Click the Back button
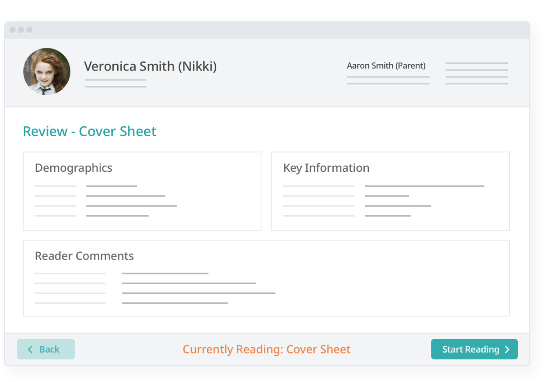 tap(46, 349)
